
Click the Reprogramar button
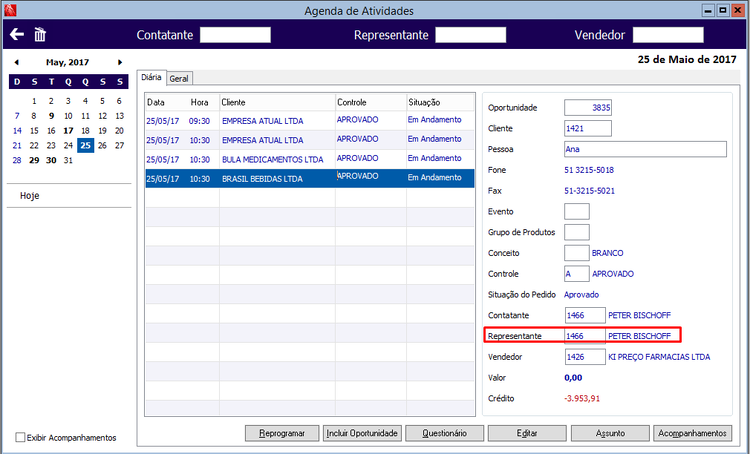point(282,433)
